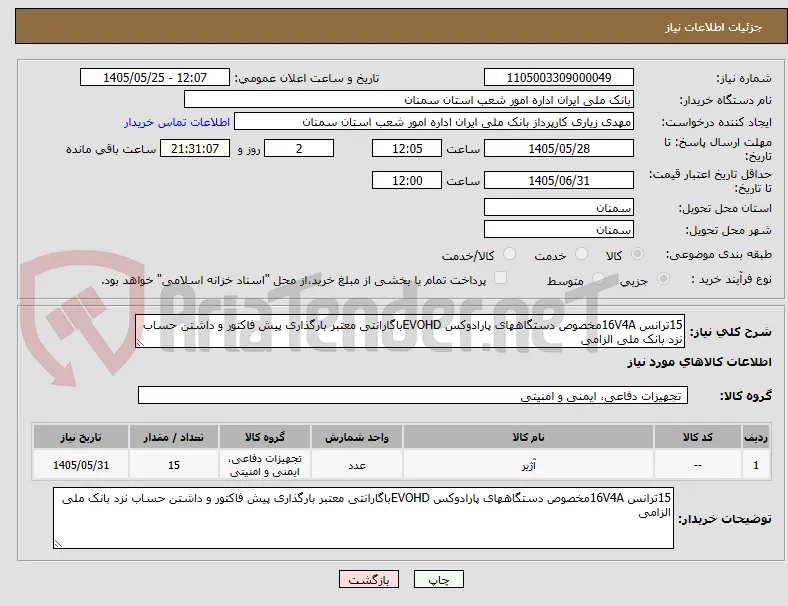Click the table cell تجهیزات دفاعی، ایمنی و امنیتی
The width and height of the screenshot is (788, 606).
click(x=265, y=465)
